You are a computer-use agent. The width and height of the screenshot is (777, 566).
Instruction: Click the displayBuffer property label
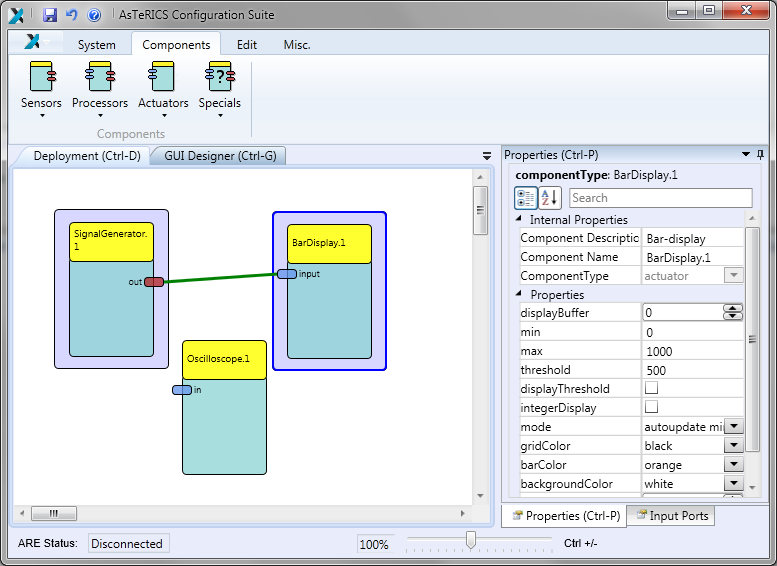[x=555, y=313]
